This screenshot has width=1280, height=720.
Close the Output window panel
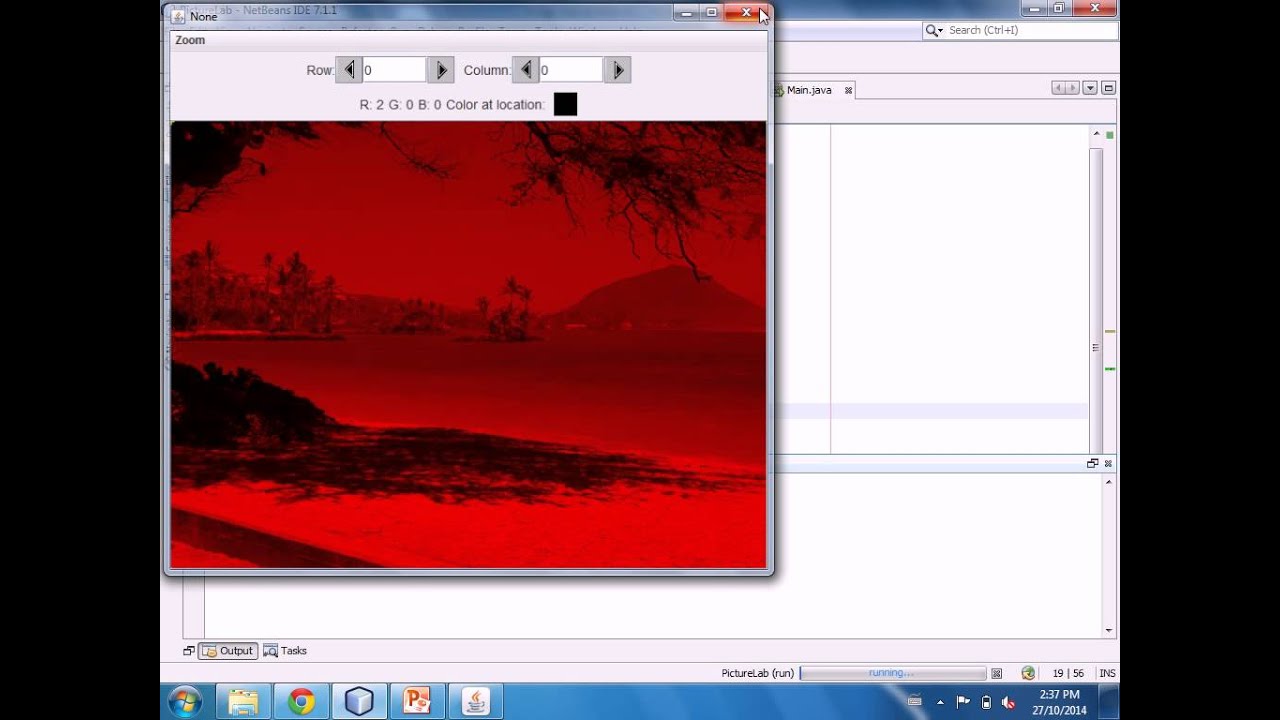click(x=1108, y=463)
